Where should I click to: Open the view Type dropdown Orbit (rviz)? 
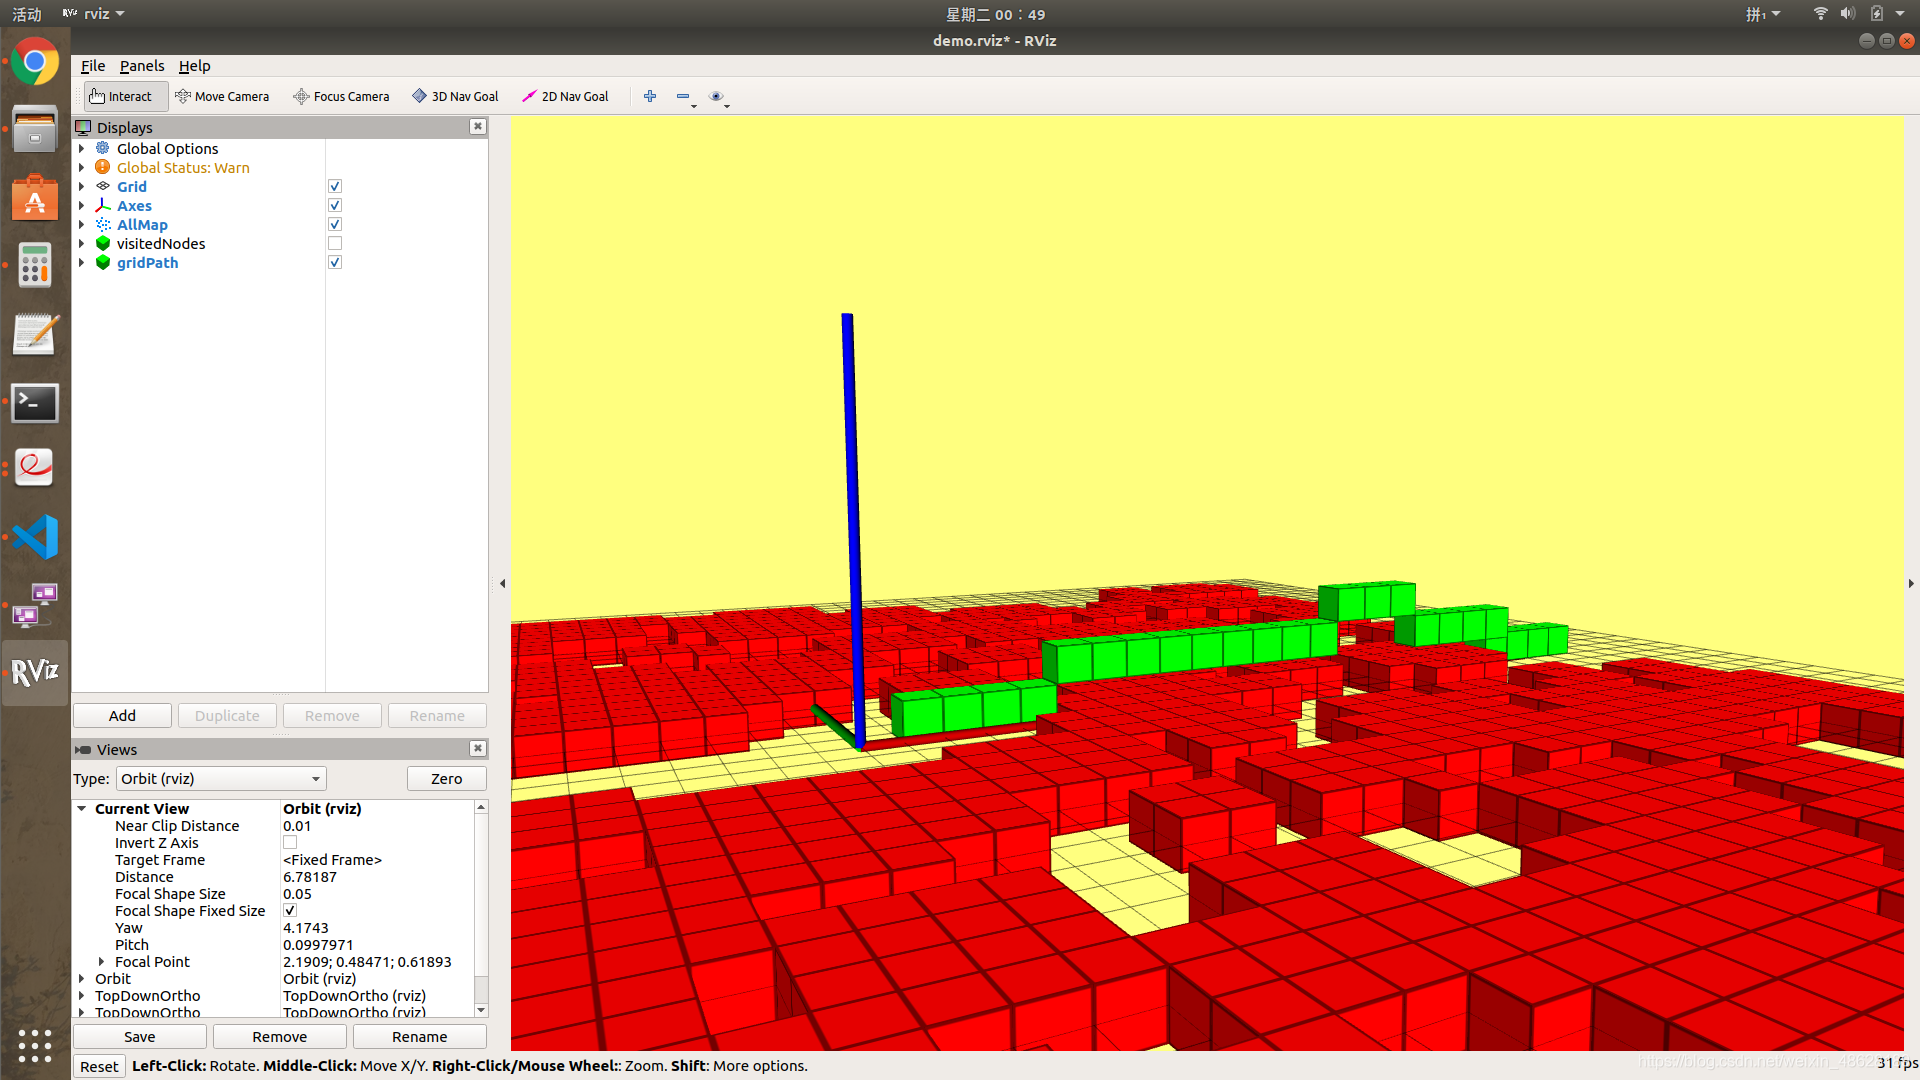point(221,779)
